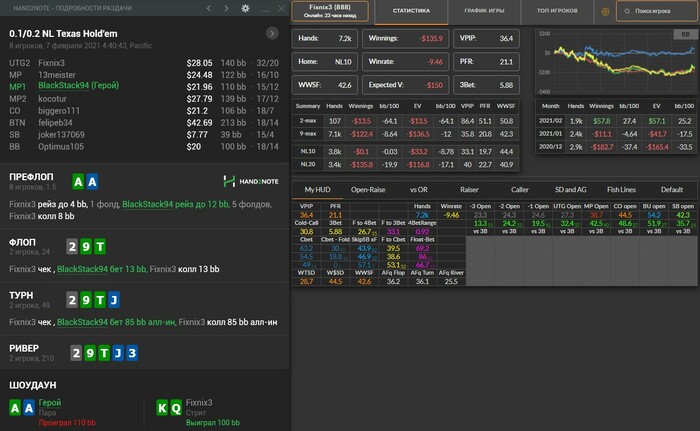This screenshot has height=431, width=700.
Task: Click the winnings graph
Action: pos(616,62)
